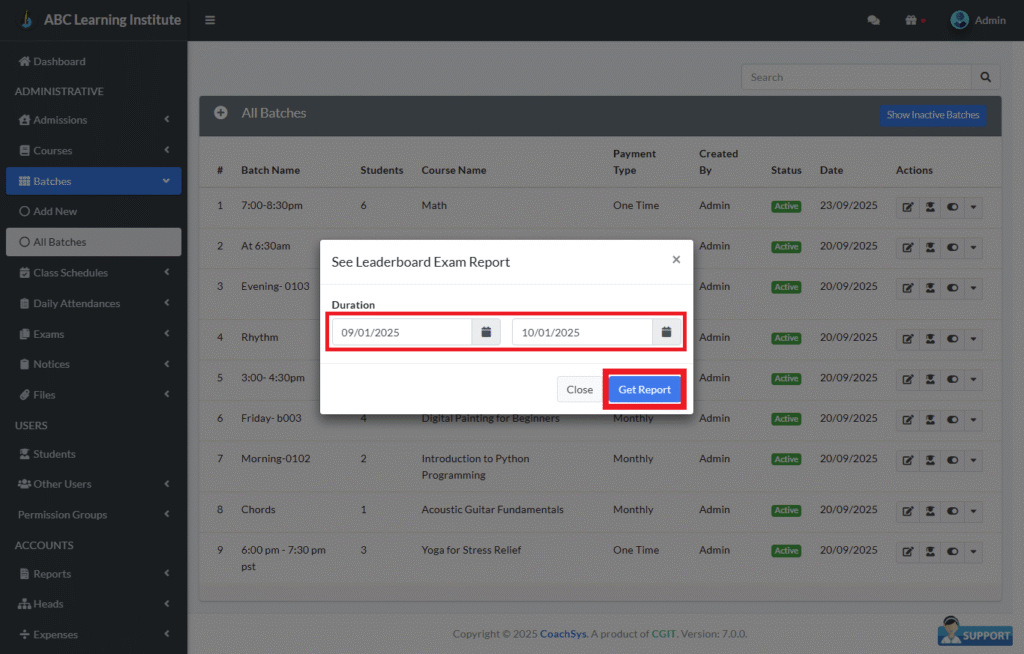Click edit icon for Math batch
This screenshot has width=1024, height=654.
[x=908, y=206]
